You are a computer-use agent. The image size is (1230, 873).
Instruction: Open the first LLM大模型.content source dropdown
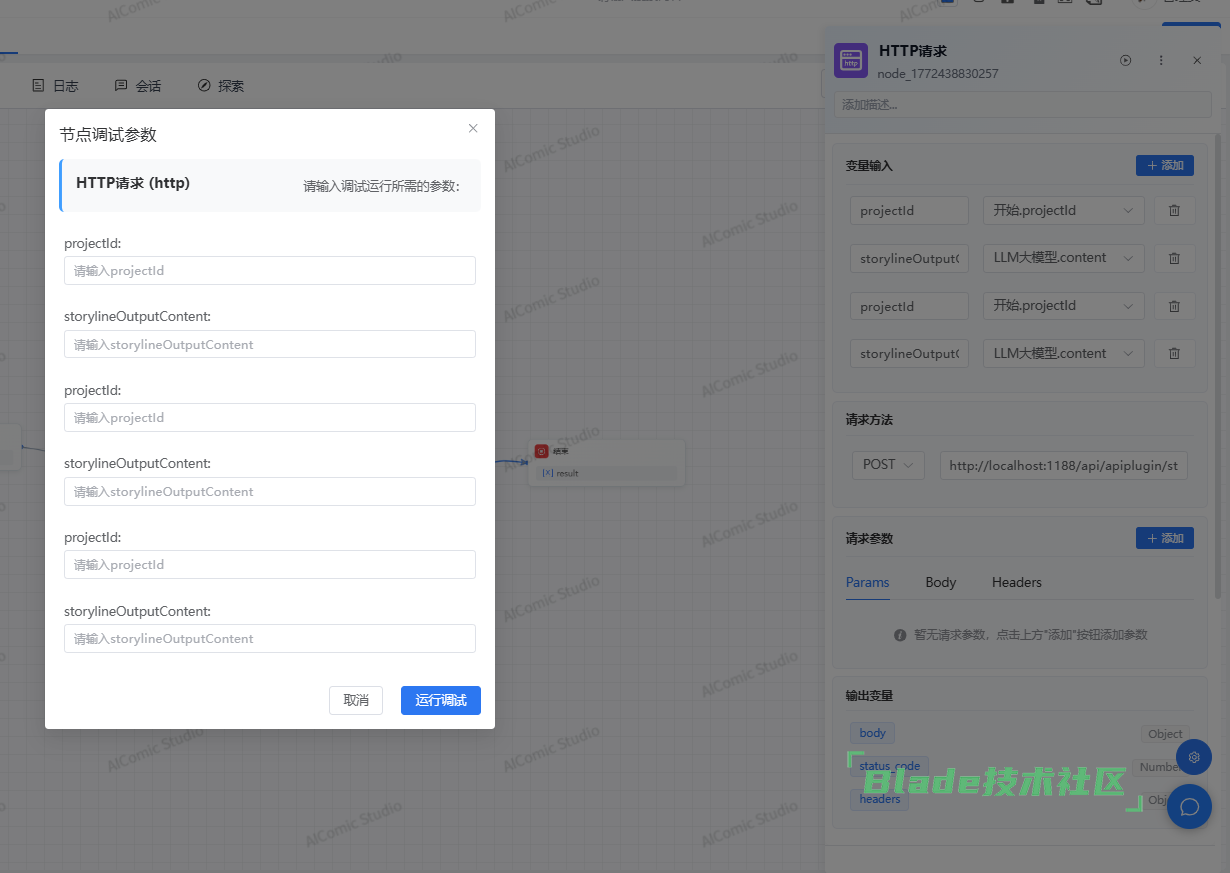click(1063, 258)
